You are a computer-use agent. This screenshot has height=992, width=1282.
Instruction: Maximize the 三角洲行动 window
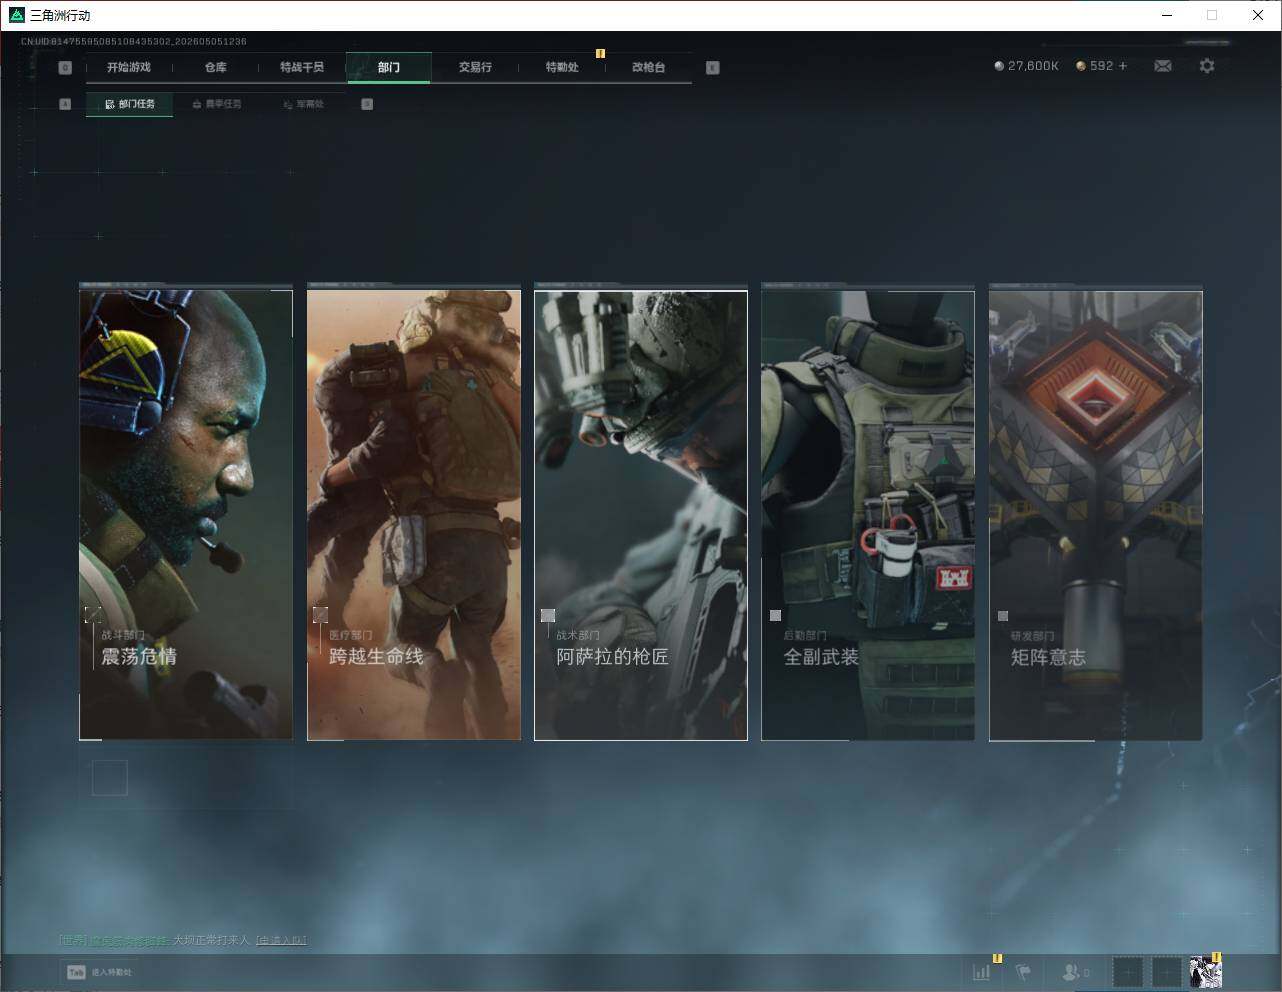(x=1212, y=15)
